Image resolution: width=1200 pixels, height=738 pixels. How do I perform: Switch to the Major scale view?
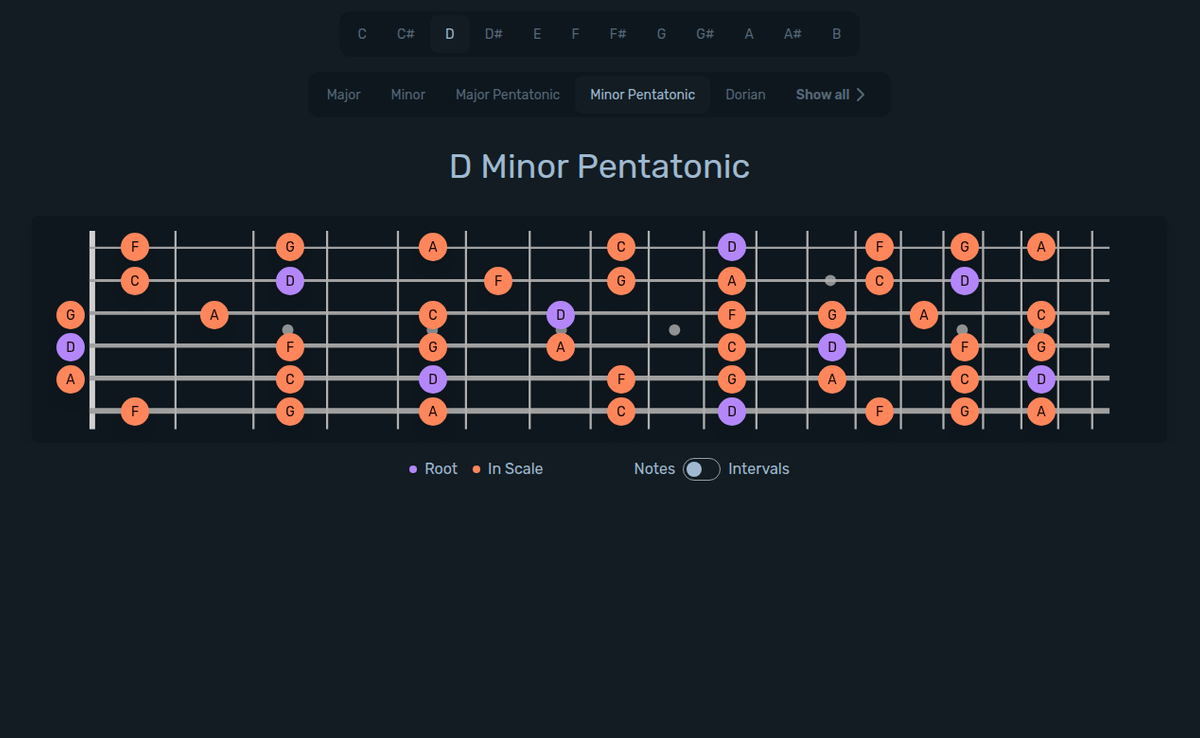click(x=343, y=94)
